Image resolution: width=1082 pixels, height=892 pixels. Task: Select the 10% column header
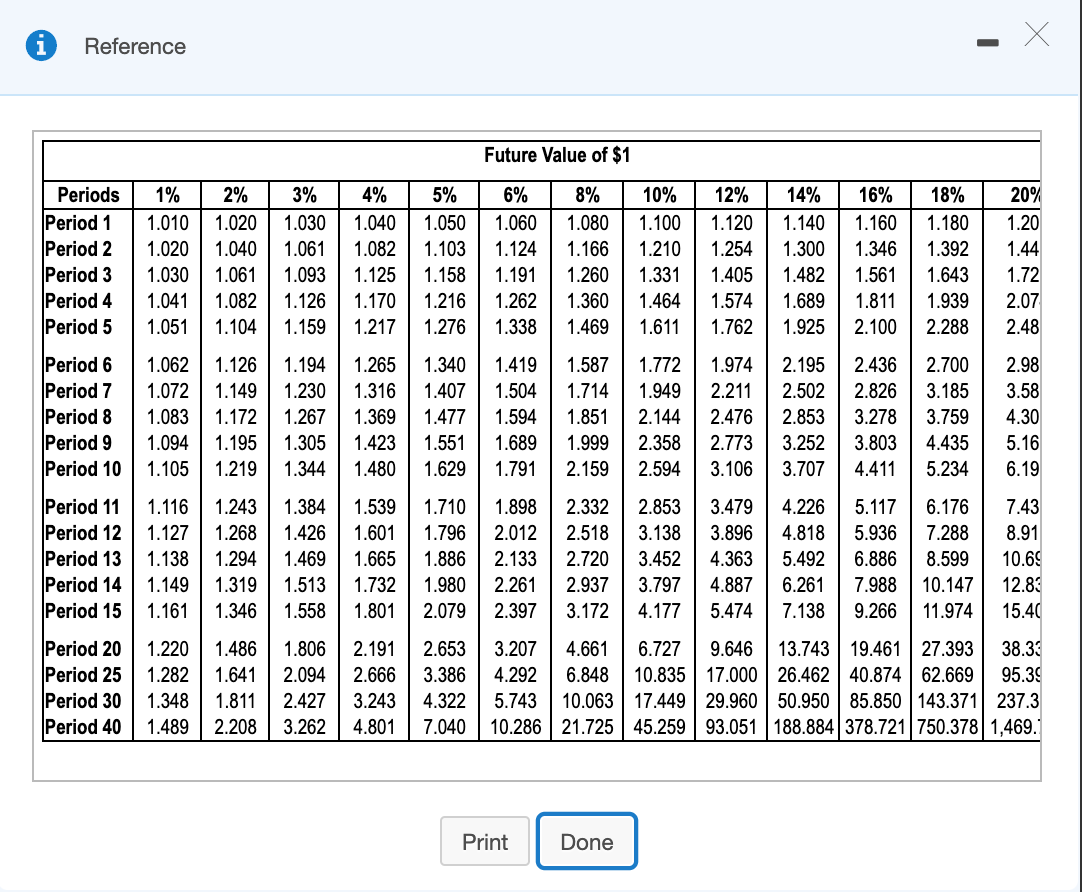point(660,195)
